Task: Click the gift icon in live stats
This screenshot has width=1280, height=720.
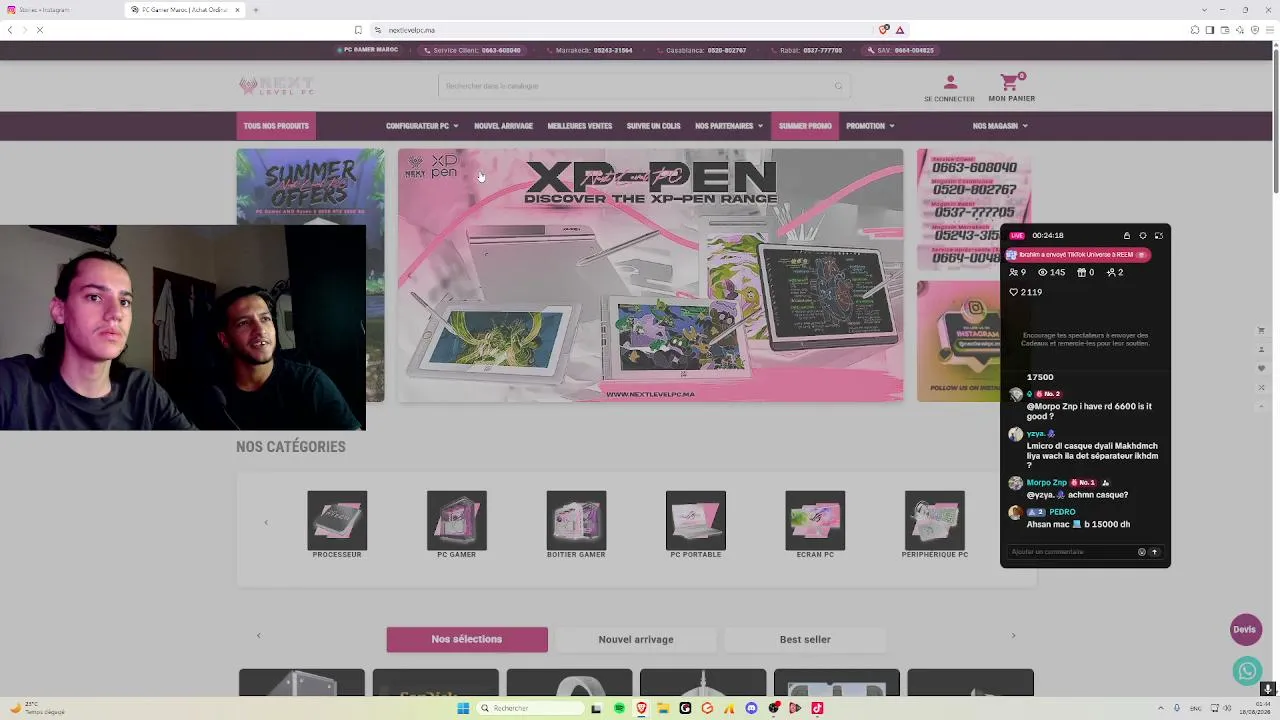Action: point(1081,272)
